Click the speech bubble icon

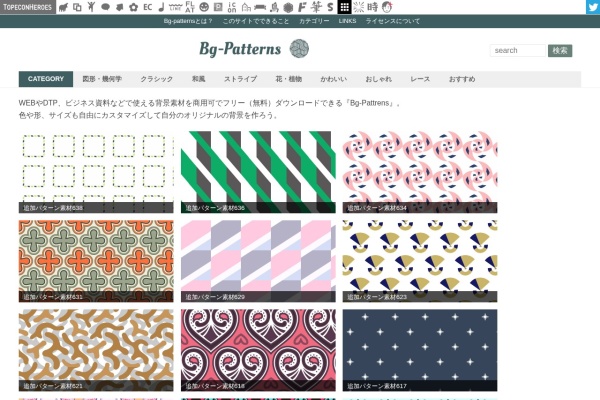[x=105, y=7]
